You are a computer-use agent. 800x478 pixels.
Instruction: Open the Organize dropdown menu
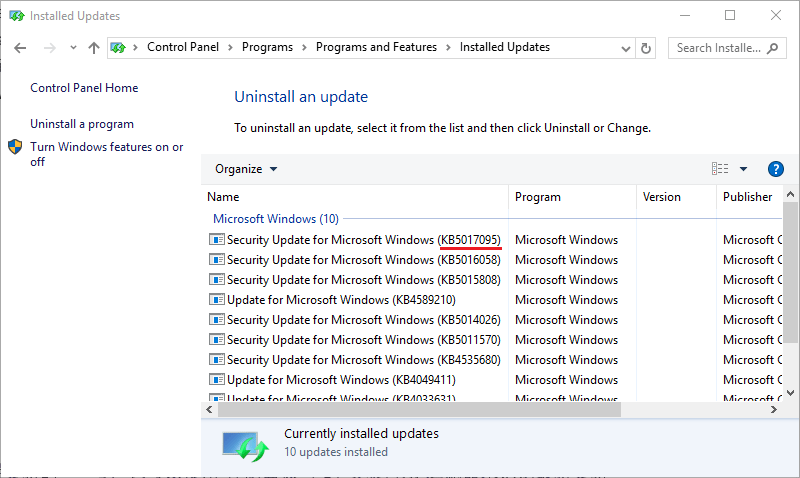[246, 169]
